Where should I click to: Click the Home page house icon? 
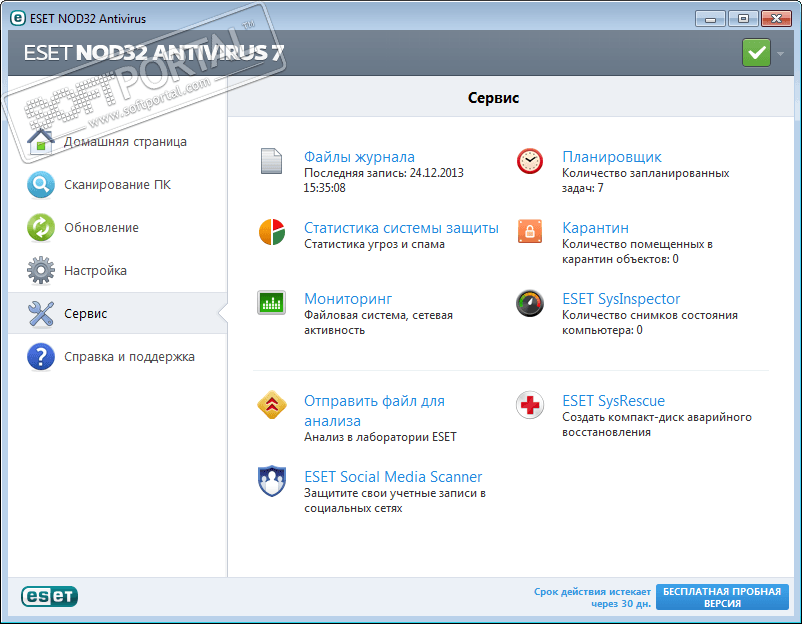(41, 142)
